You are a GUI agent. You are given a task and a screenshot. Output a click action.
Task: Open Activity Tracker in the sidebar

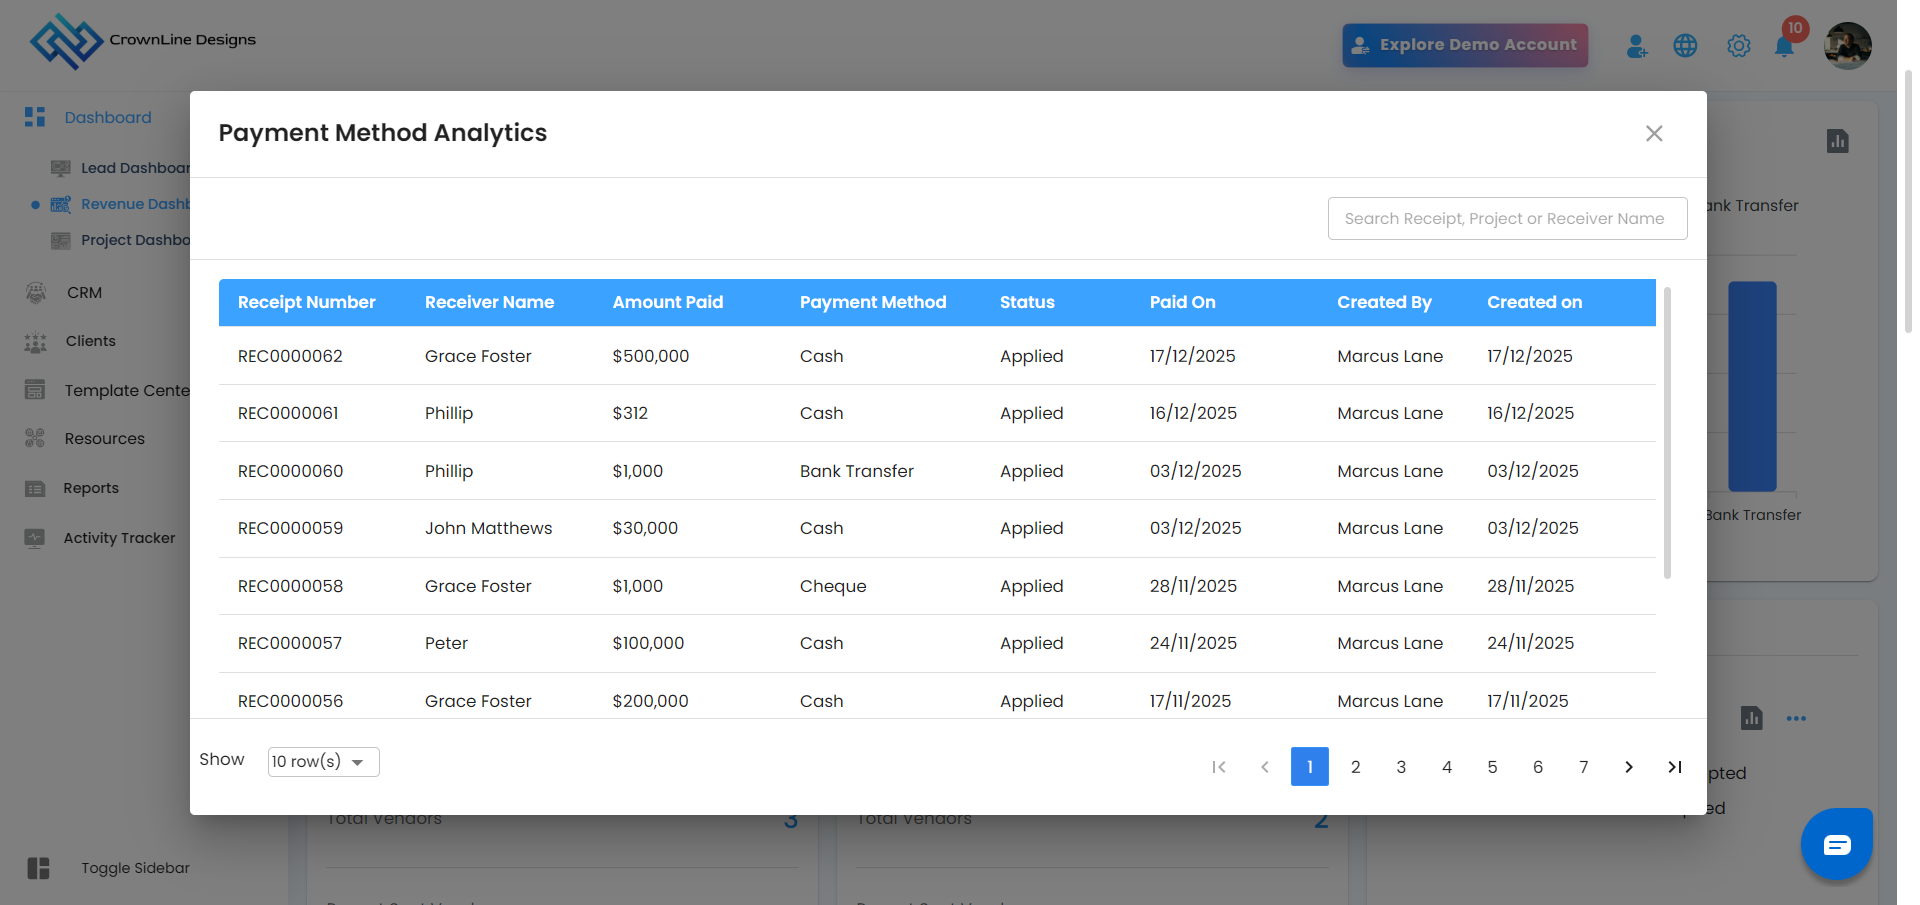pyautogui.click(x=119, y=538)
